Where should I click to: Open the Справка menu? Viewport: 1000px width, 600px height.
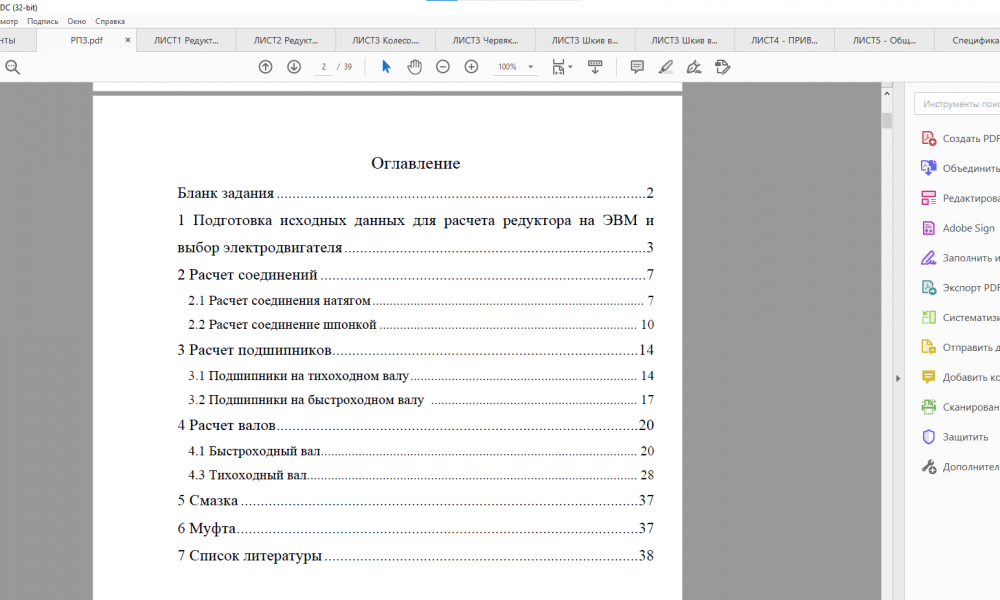pyautogui.click(x=110, y=20)
